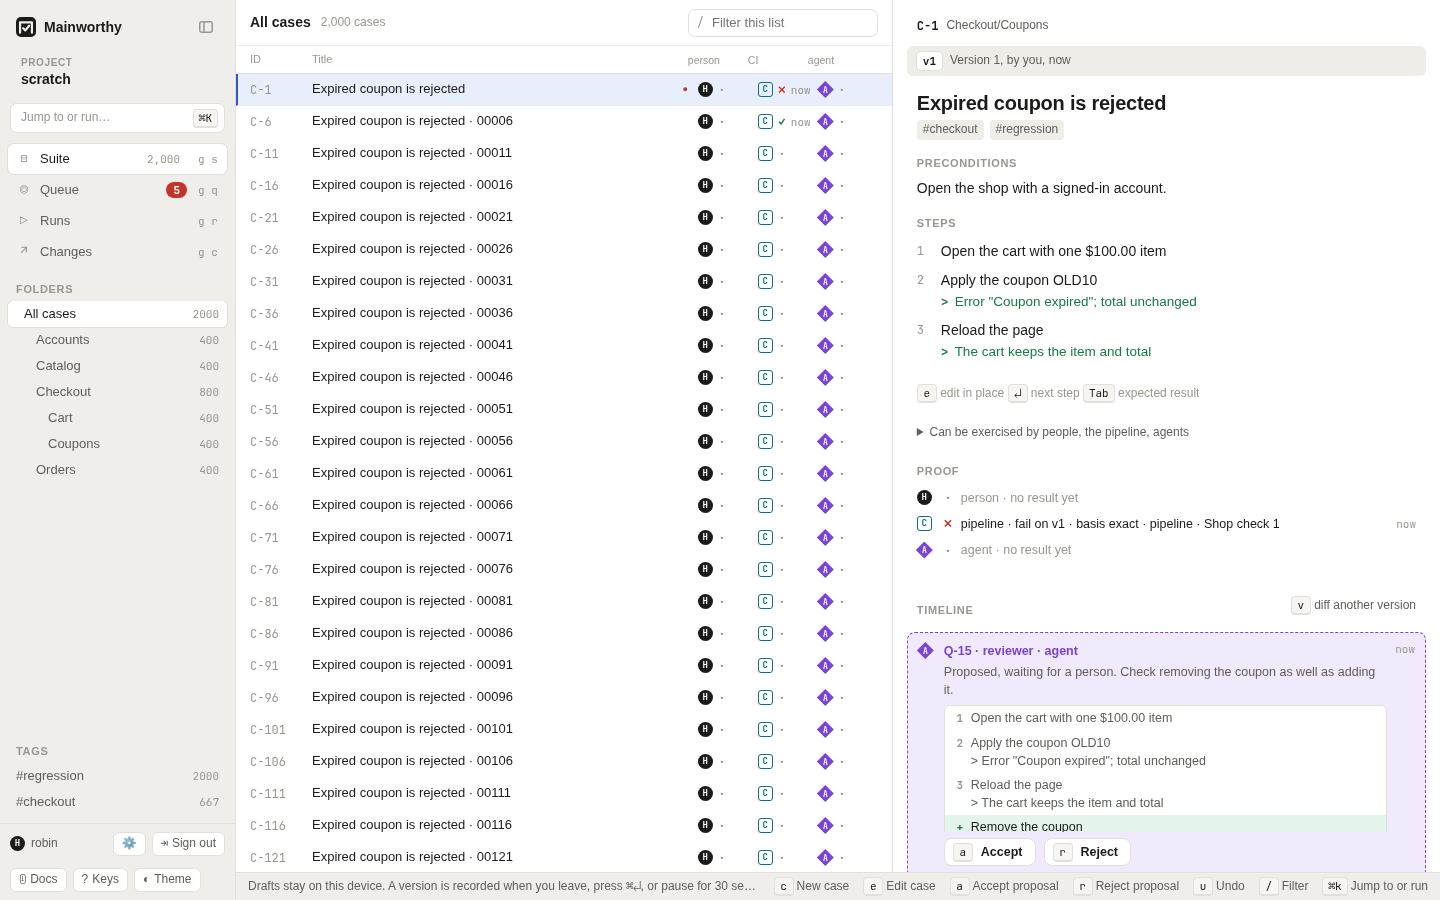The image size is (1440, 900).
Task: Focus the 'Jump to or run…' box
Action: [118, 118]
